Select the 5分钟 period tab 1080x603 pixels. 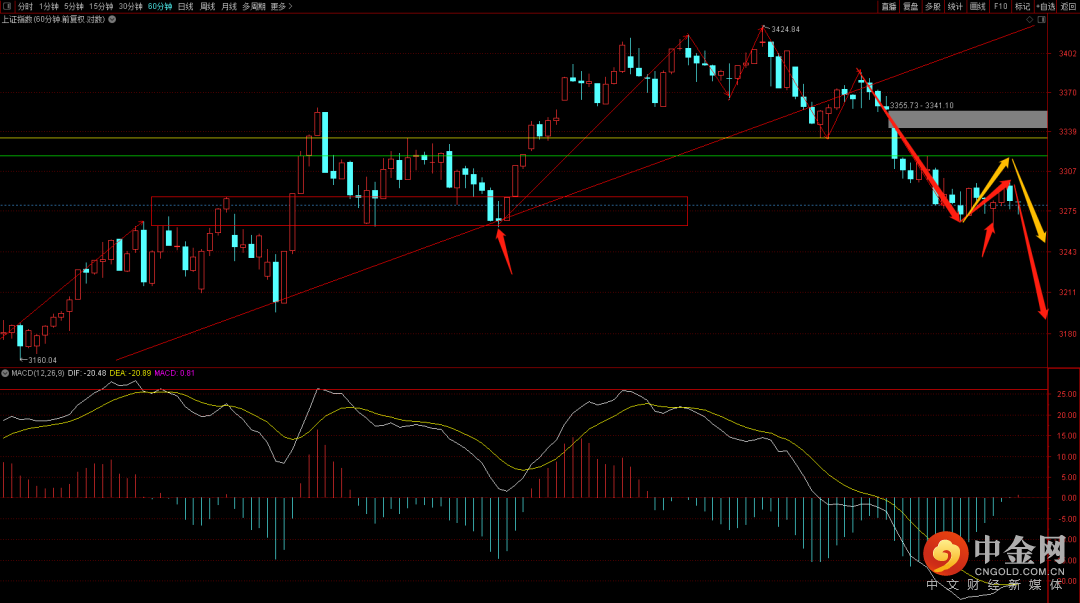(74, 6)
